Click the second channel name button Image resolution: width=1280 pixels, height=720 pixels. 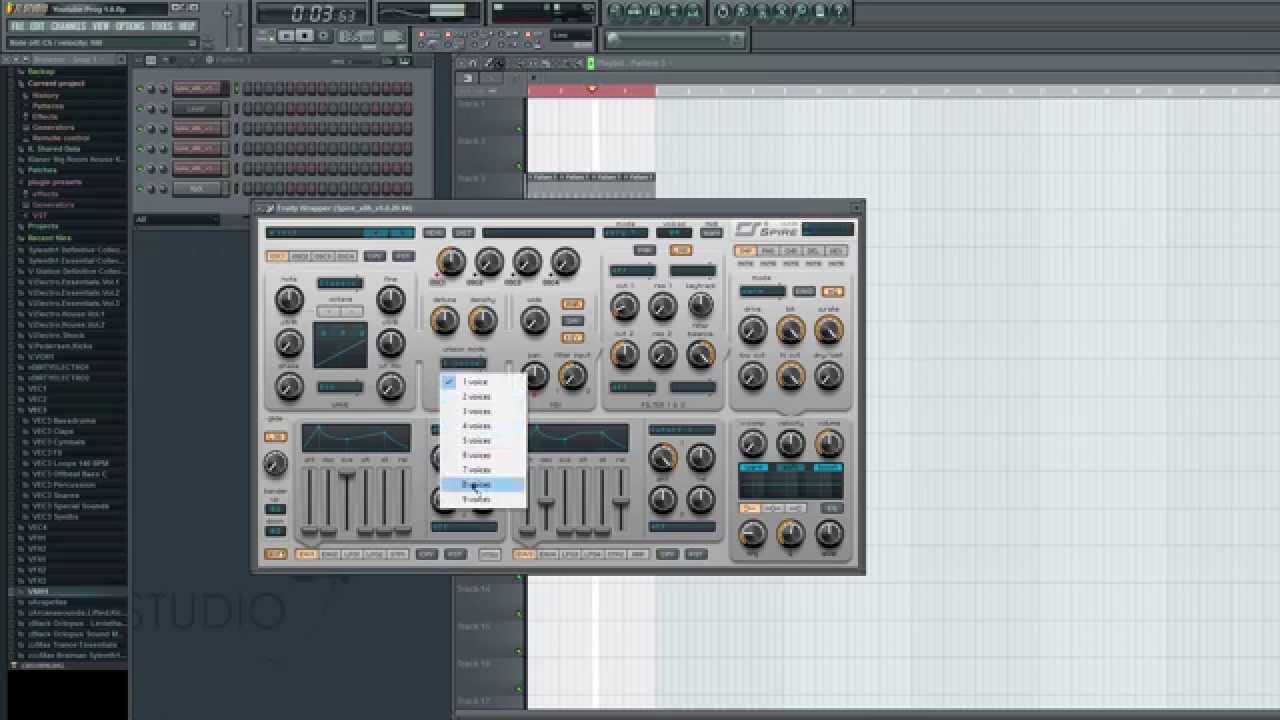pyautogui.click(x=196, y=109)
